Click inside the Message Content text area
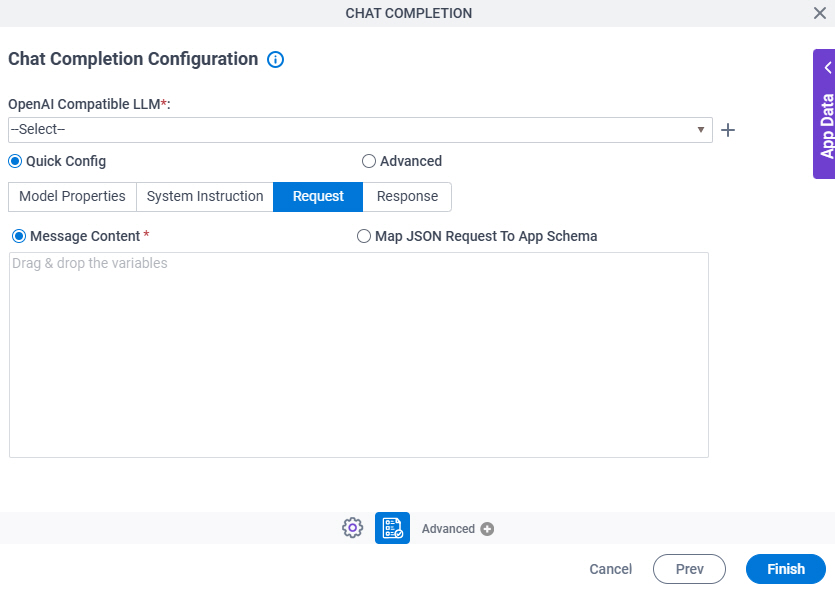 (x=359, y=355)
